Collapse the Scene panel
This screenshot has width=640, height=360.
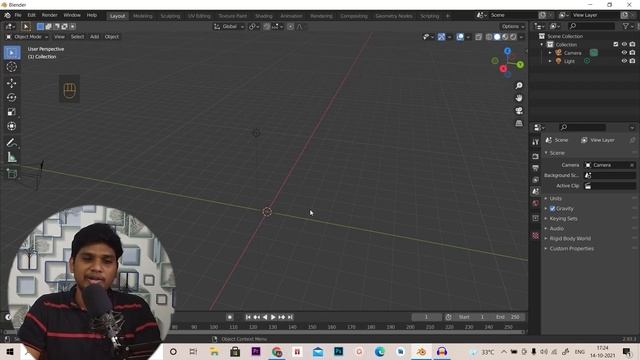[x=557, y=153]
